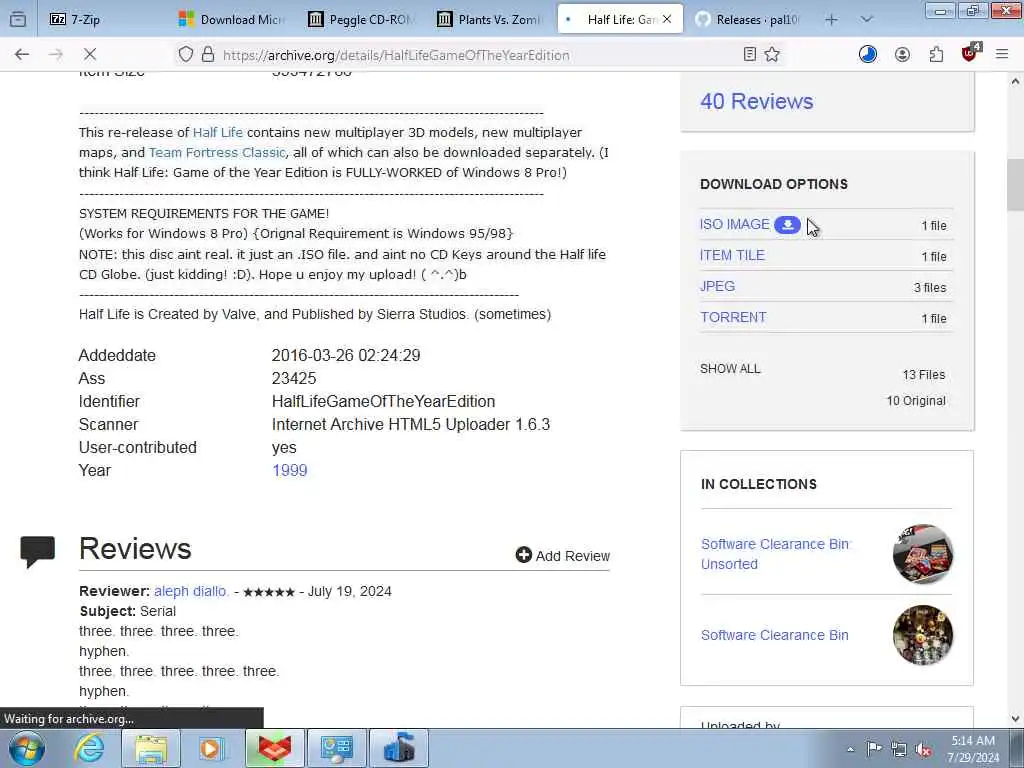Go back to the previous page
The image size is (1024, 768).
[22, 55]
